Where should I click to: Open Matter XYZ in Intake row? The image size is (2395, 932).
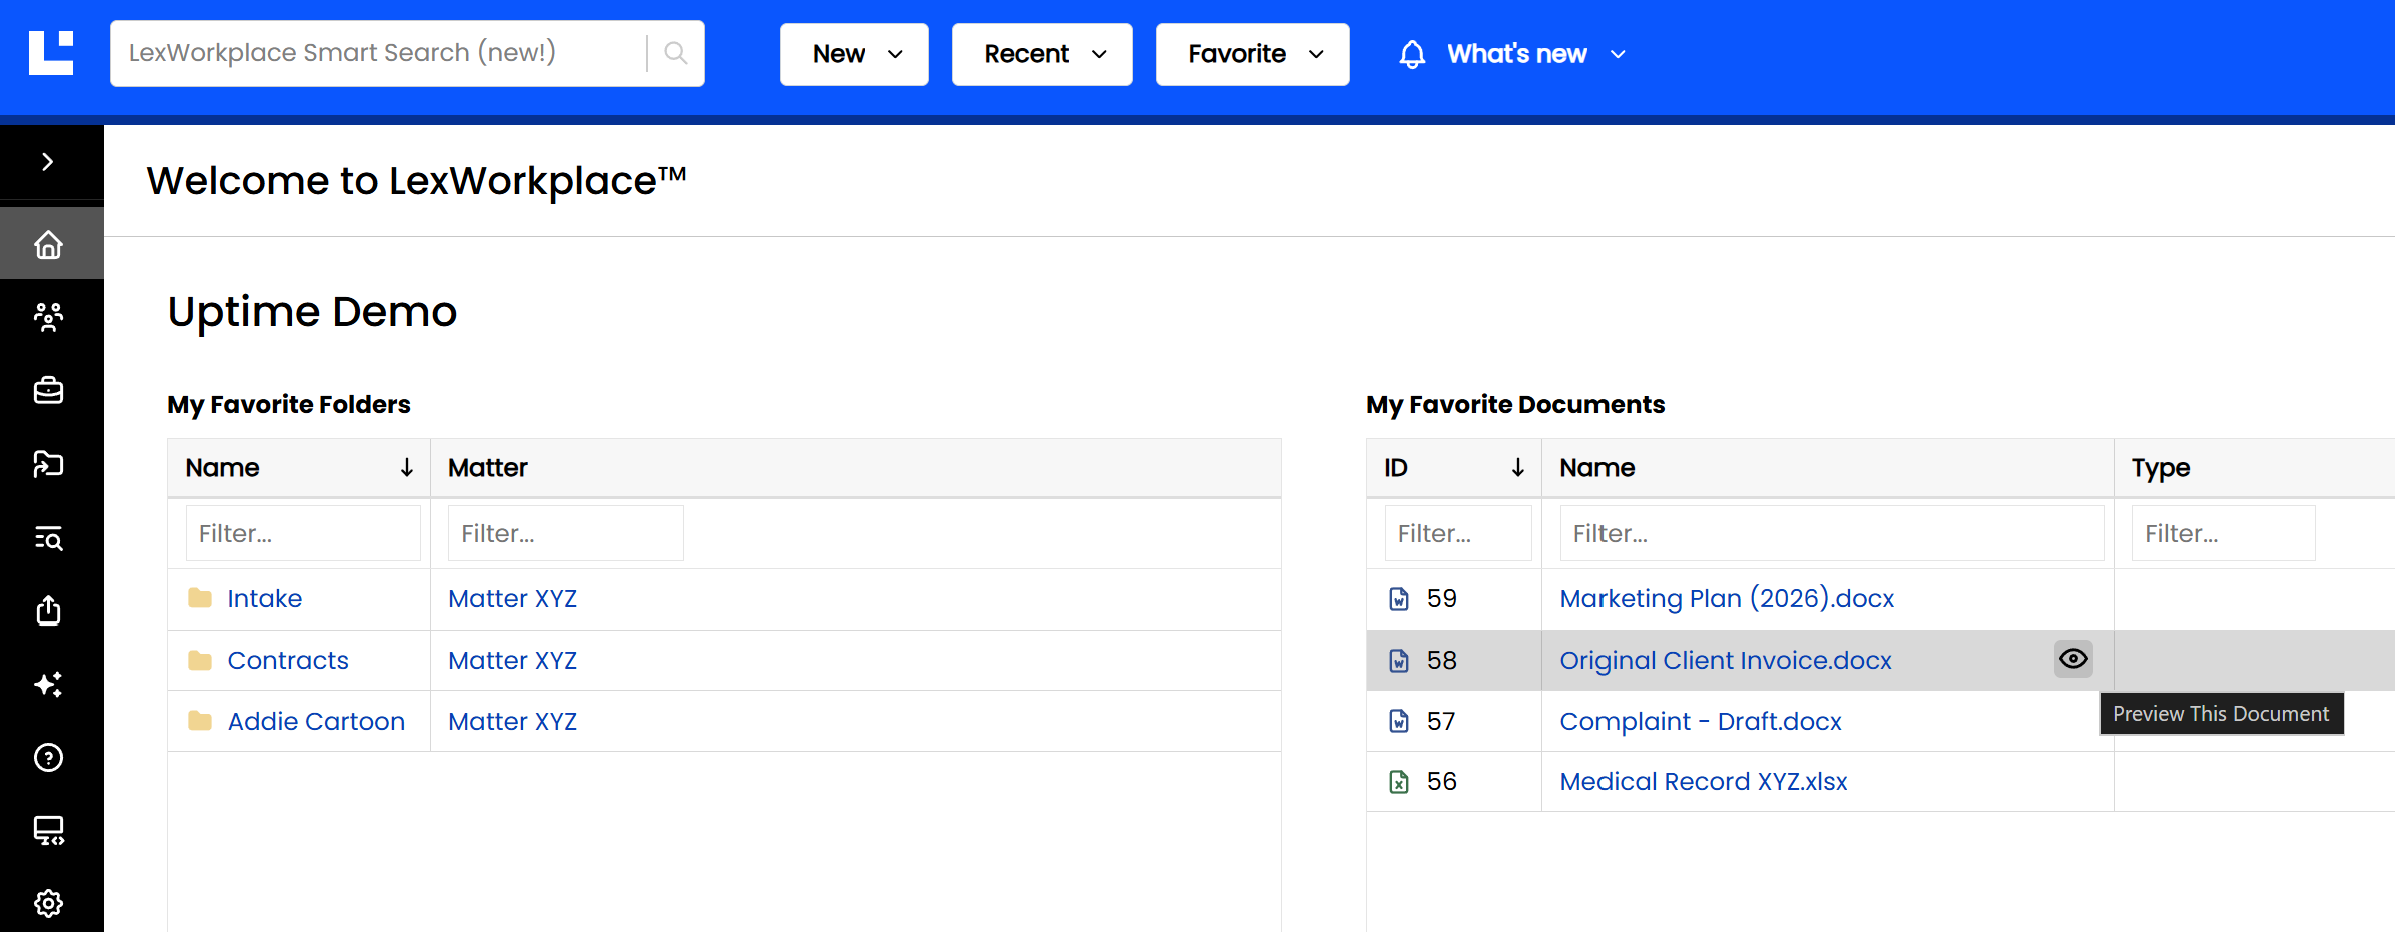coord(512,598)
